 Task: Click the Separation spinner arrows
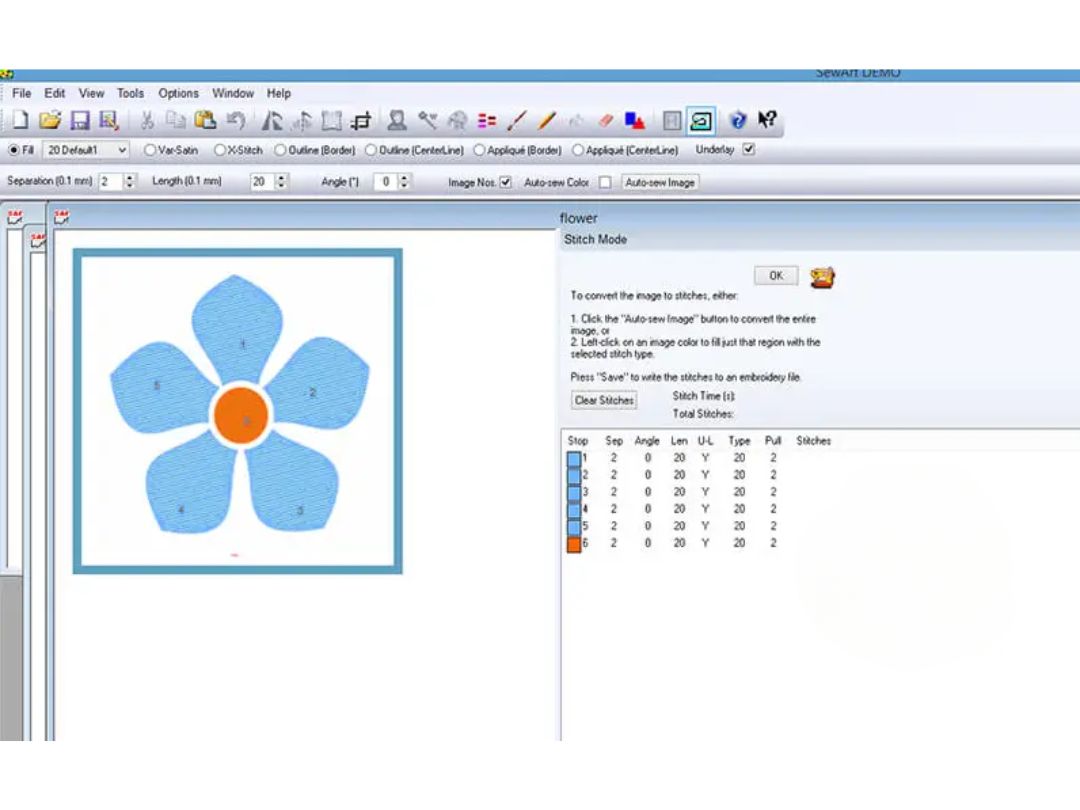pyautogui.click(x=129, y=181)
